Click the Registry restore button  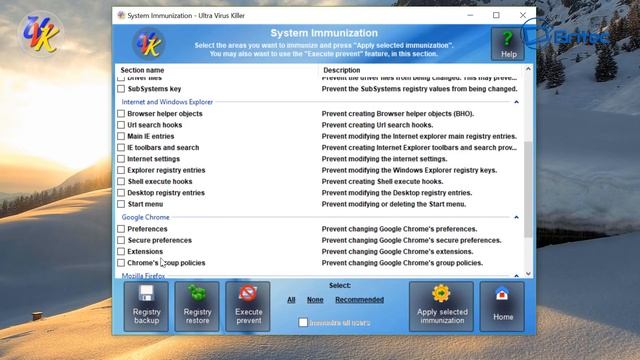[197, 306]
